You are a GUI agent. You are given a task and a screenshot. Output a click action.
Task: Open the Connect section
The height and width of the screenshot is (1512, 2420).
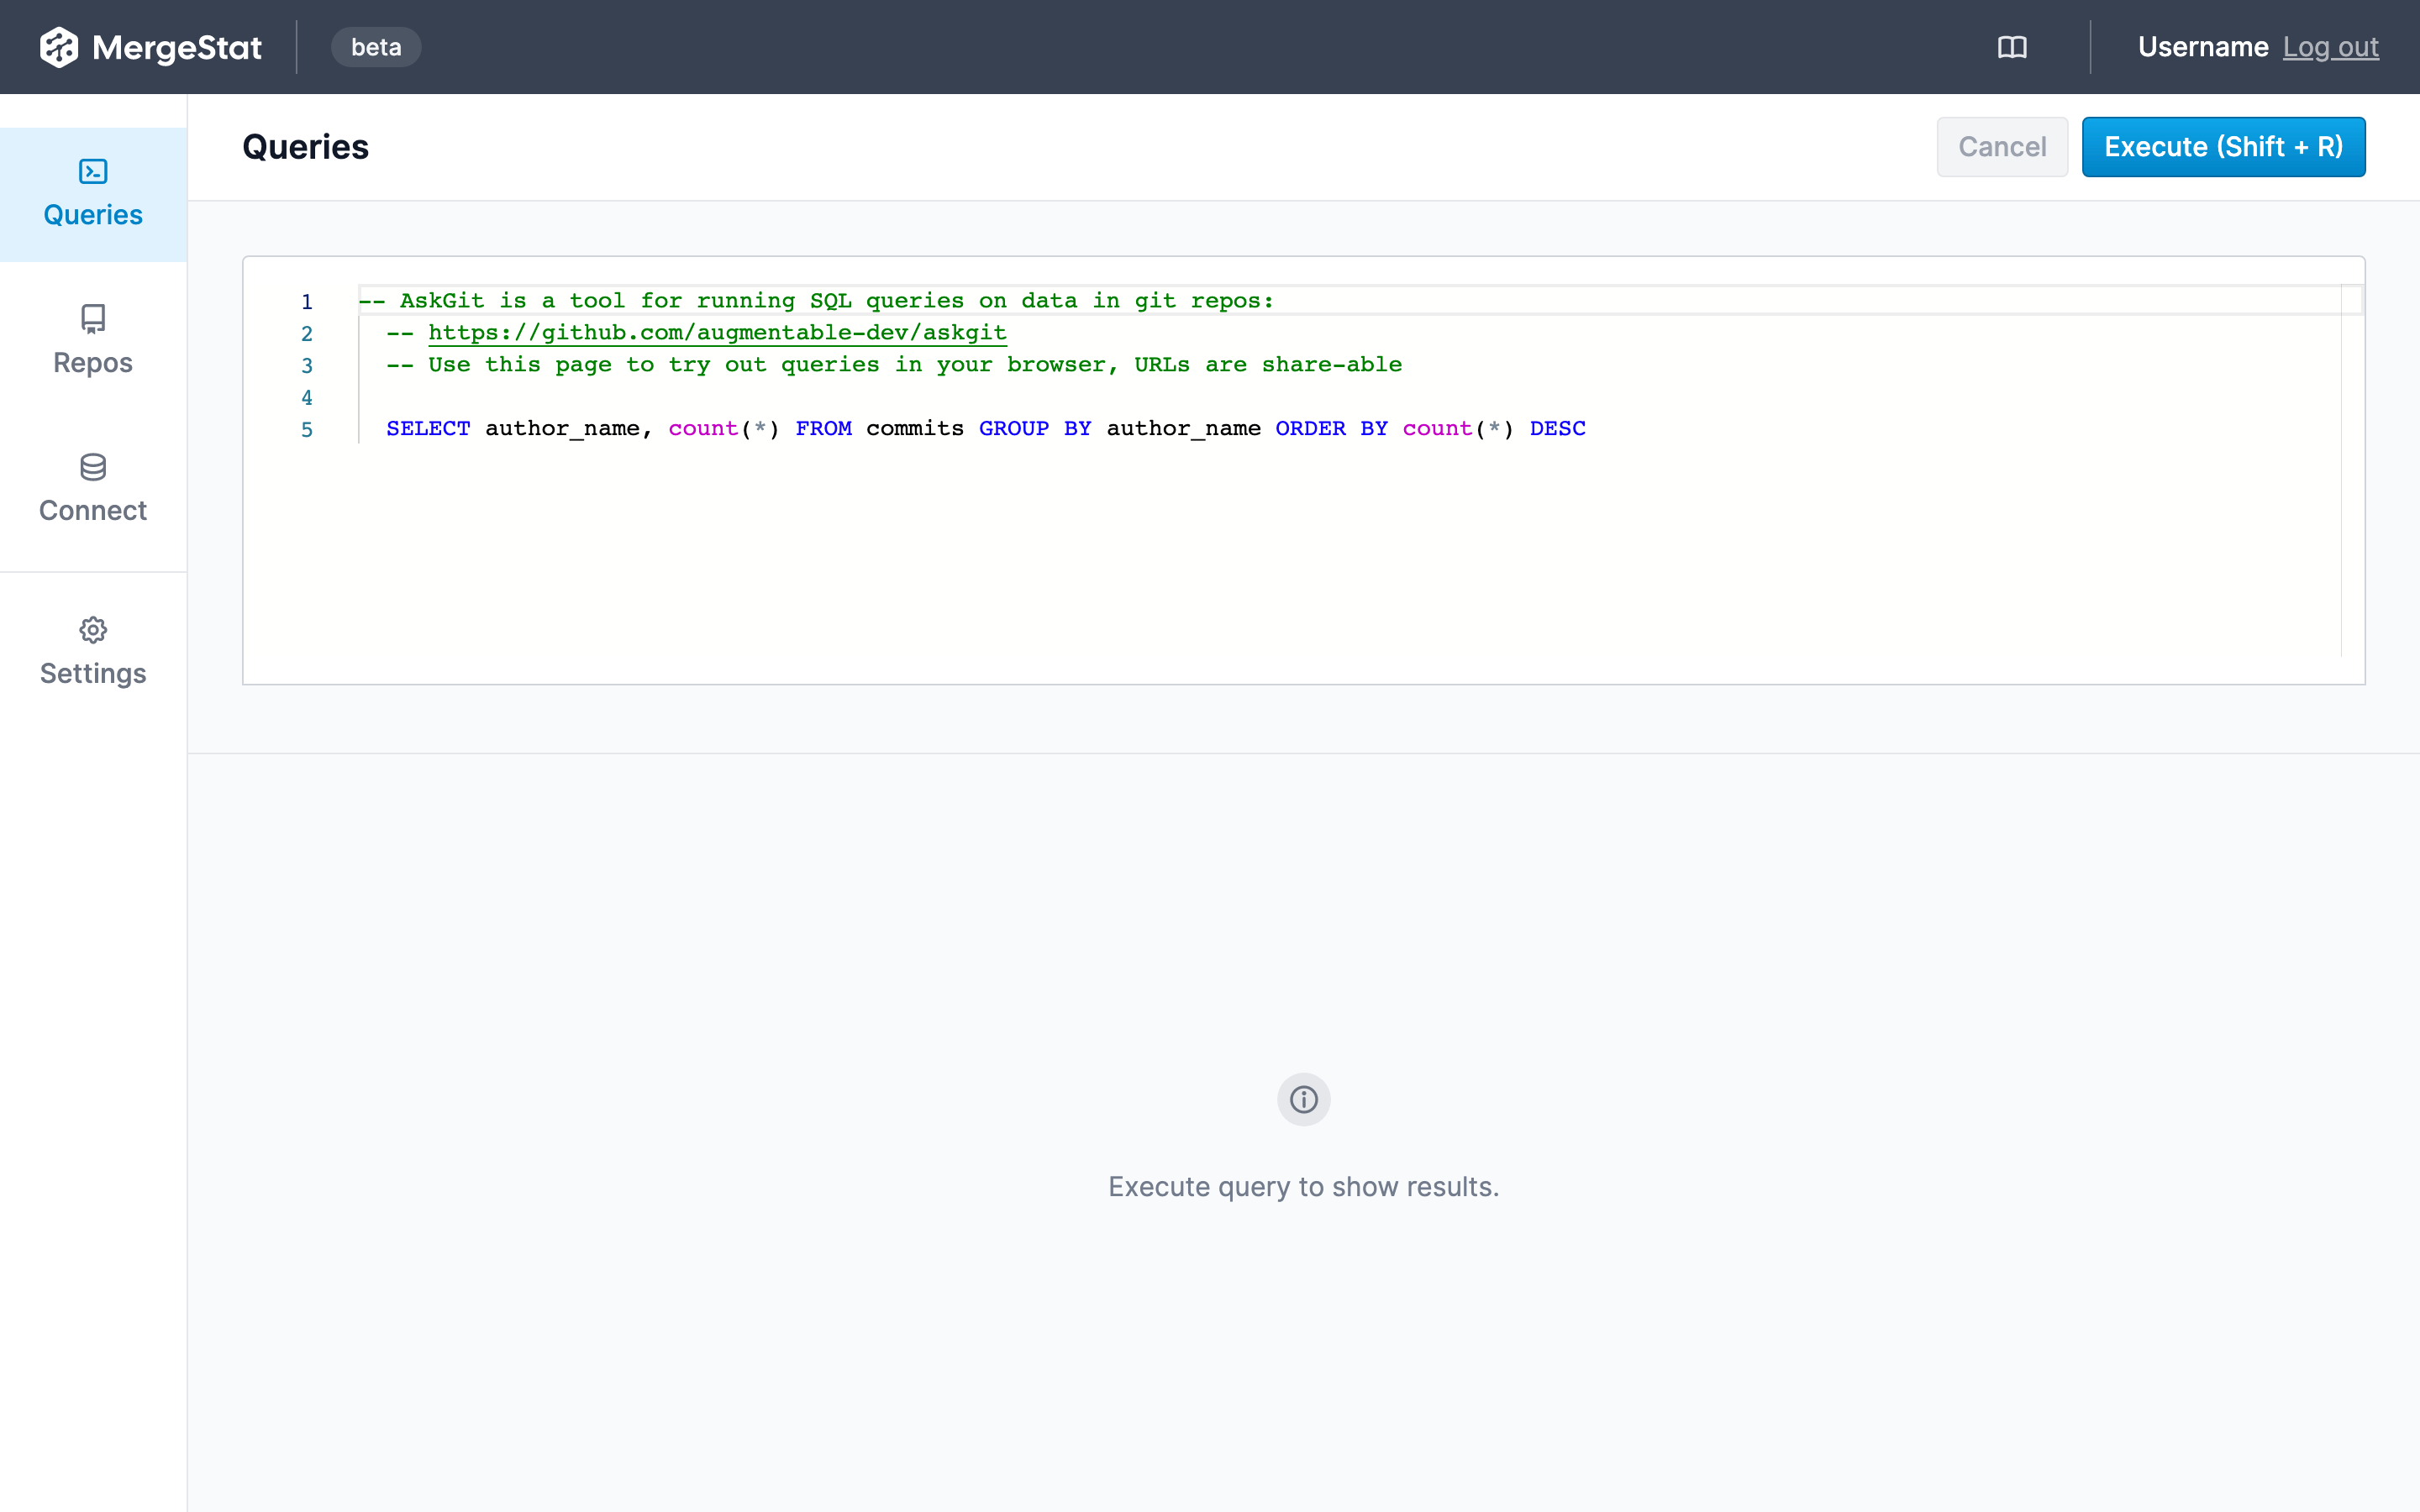pos(93,510)
